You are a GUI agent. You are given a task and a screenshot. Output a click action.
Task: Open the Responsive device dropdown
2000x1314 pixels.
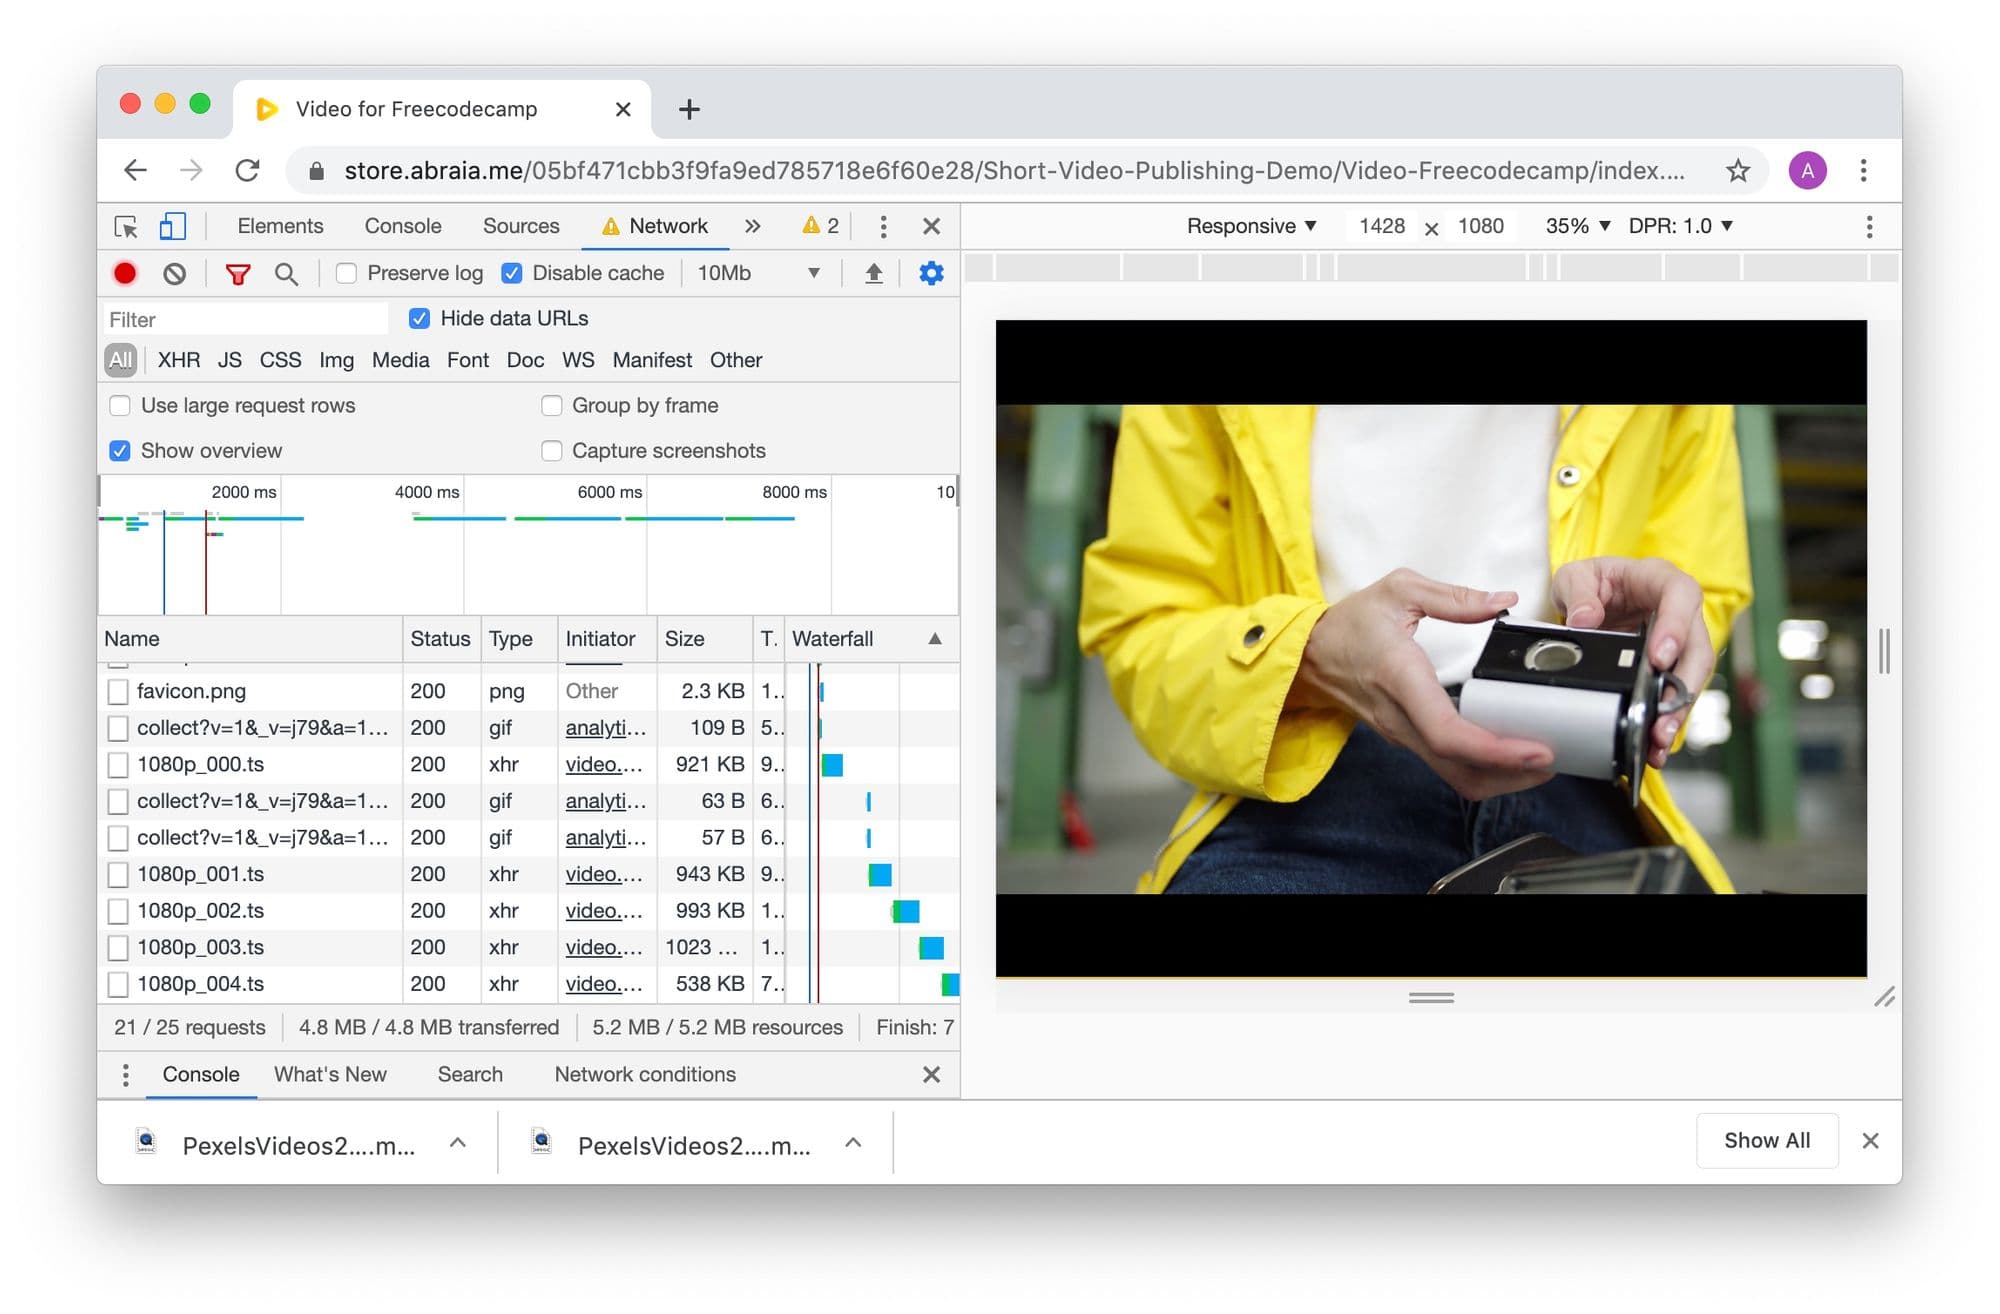(1250, 226)
